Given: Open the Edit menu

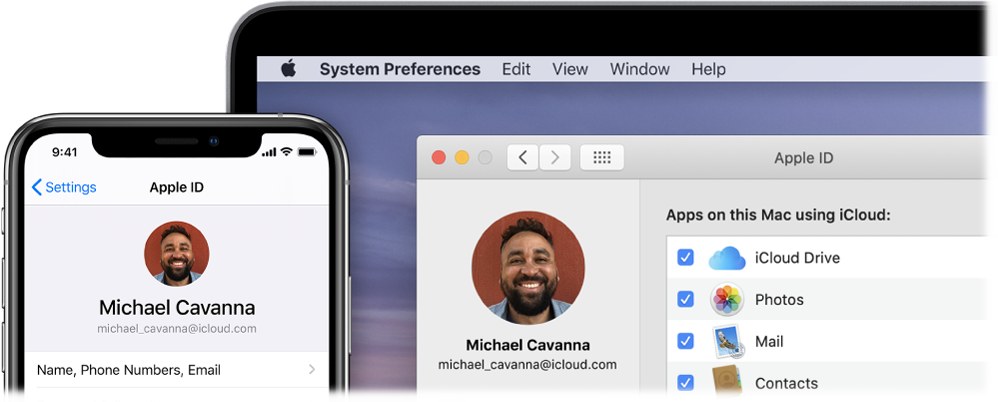Looking at the screenshot, I should pos(516,69).
